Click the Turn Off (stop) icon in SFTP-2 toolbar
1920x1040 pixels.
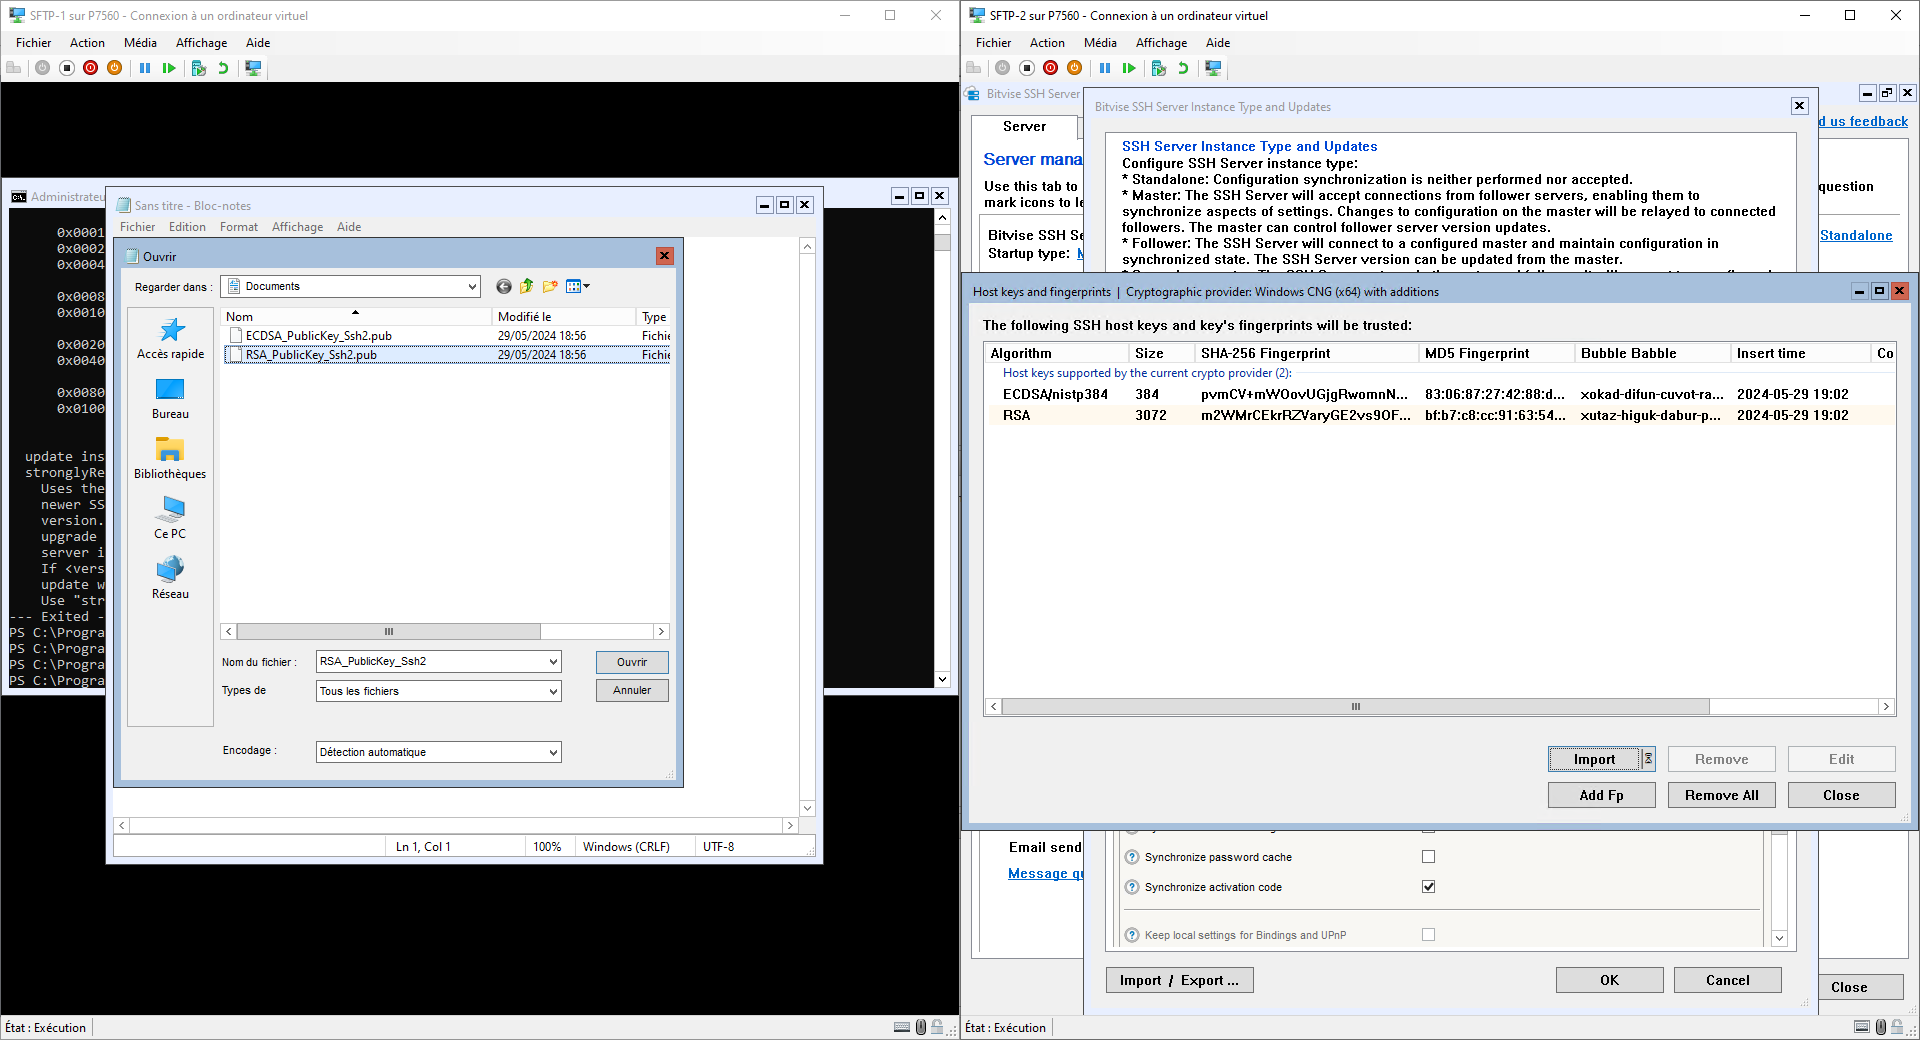click(1027, 68)
